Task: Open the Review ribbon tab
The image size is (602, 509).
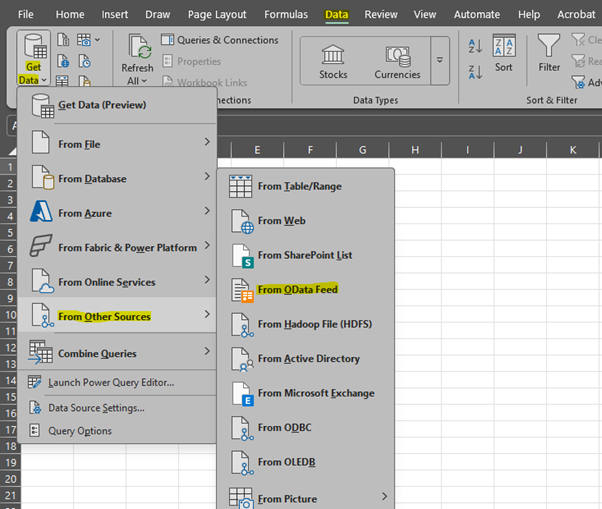Action: [x=381, y=15]
